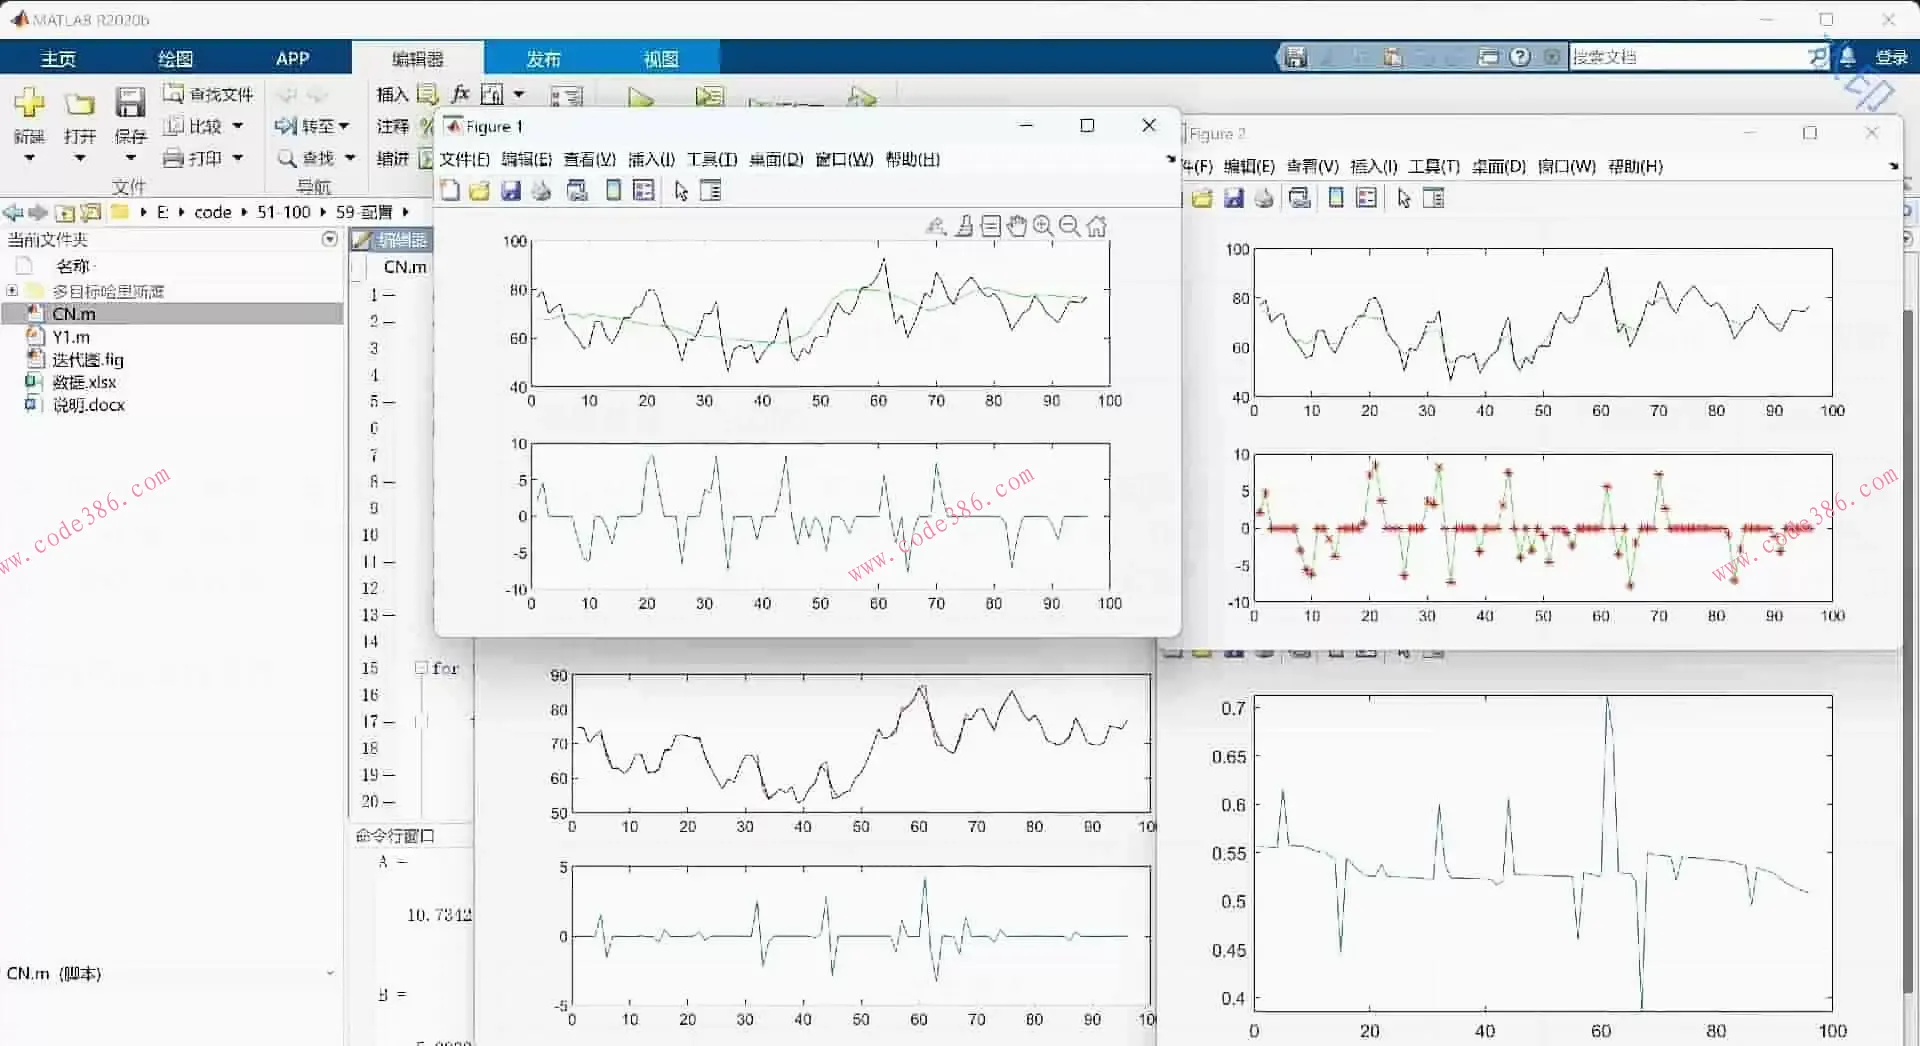This screenshot has height=1046, width=1920.
Task: Click the fx insert function icon
Action: [460, 94]
